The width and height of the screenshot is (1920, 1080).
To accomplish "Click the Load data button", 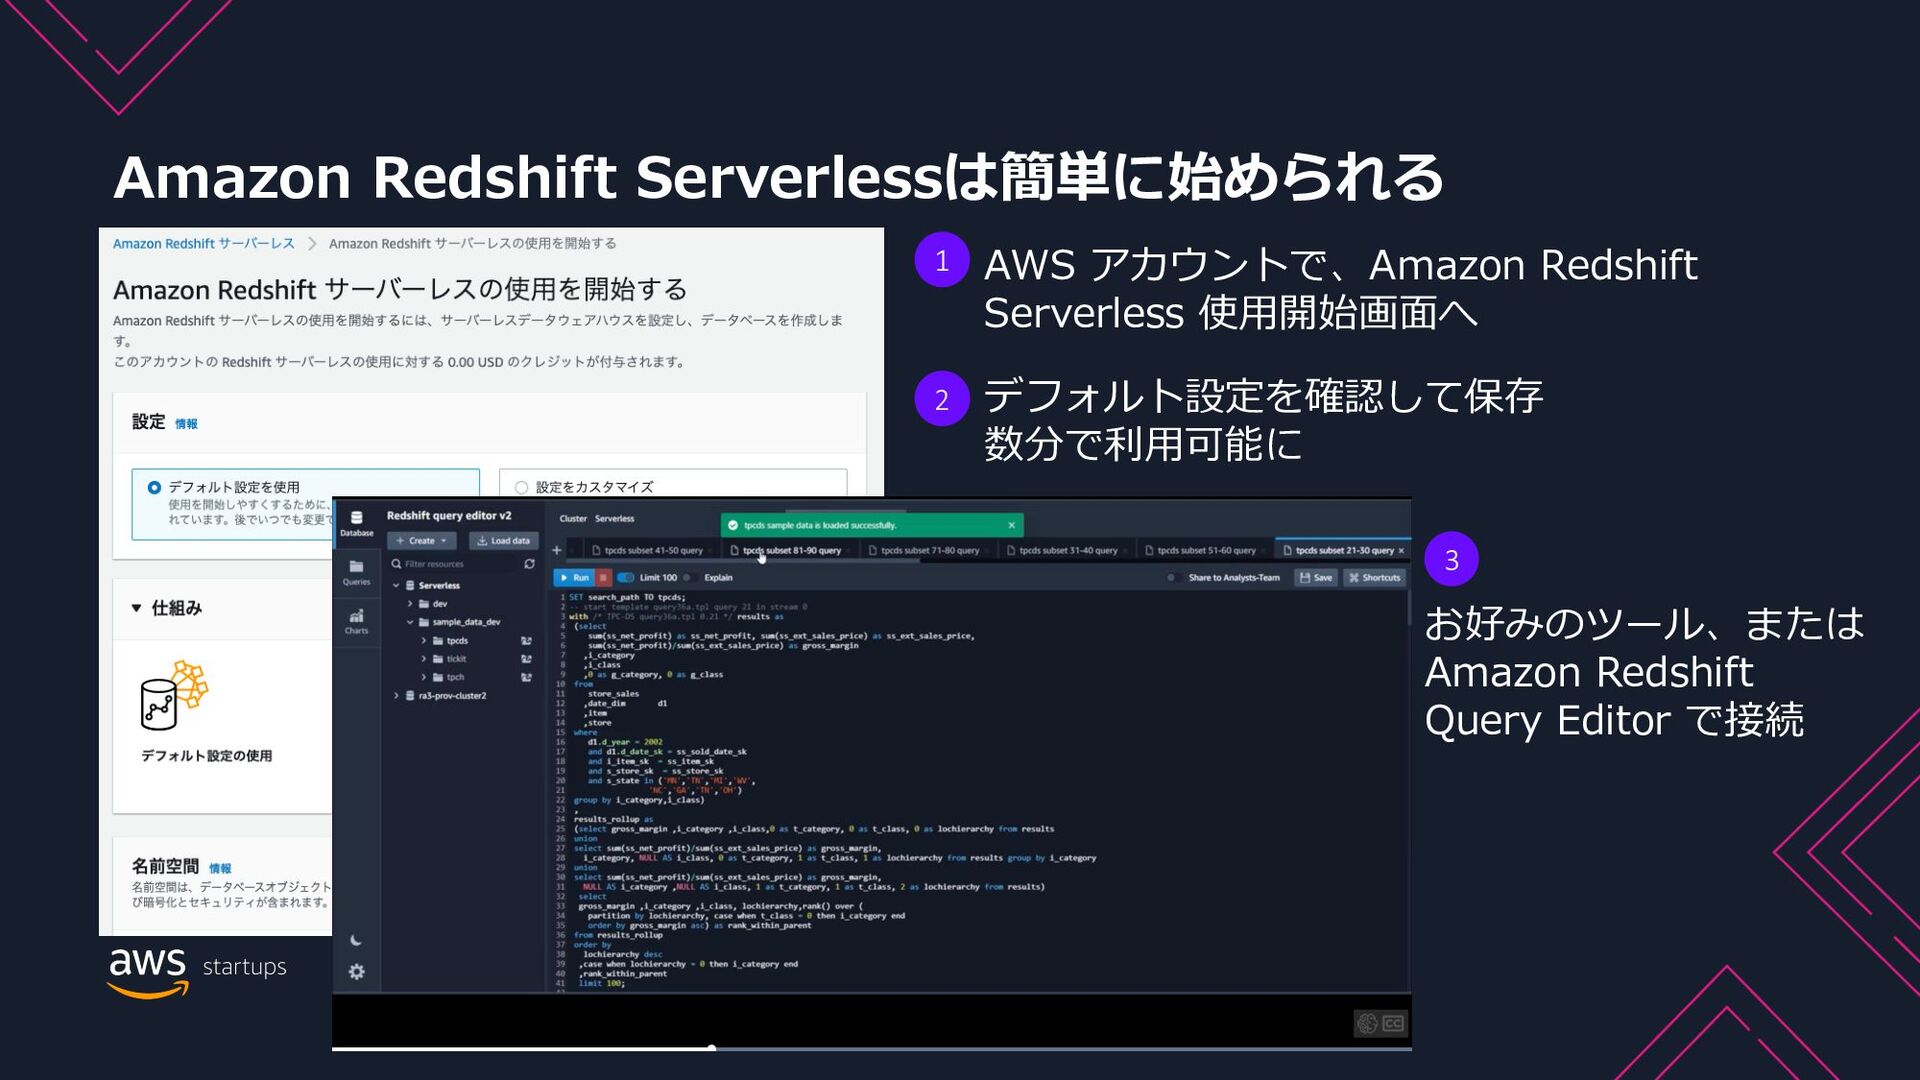I will (503, 541).
